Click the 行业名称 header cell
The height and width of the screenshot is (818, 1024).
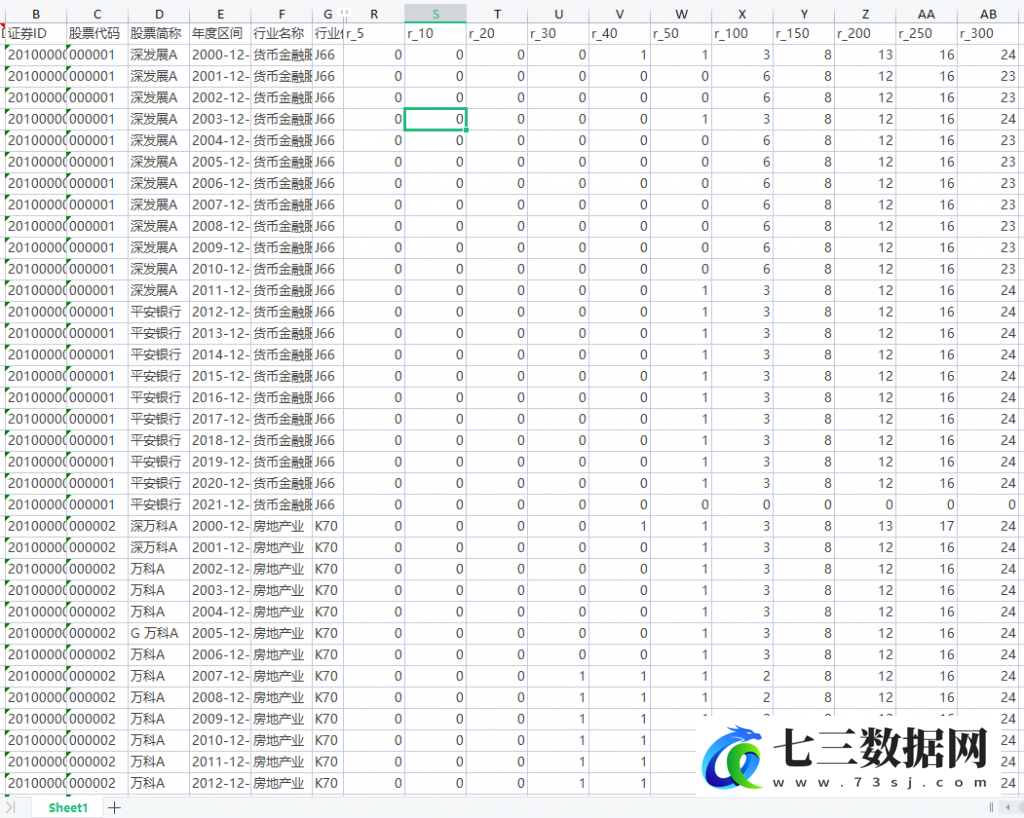281,33
